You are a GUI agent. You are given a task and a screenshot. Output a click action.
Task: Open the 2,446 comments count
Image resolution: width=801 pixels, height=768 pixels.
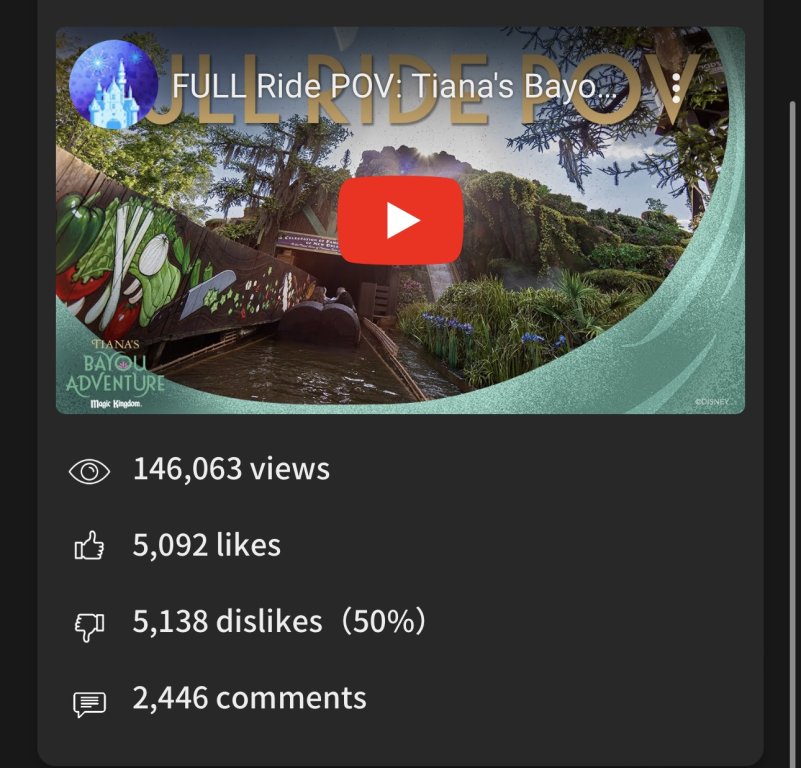(x=249, y=698)
